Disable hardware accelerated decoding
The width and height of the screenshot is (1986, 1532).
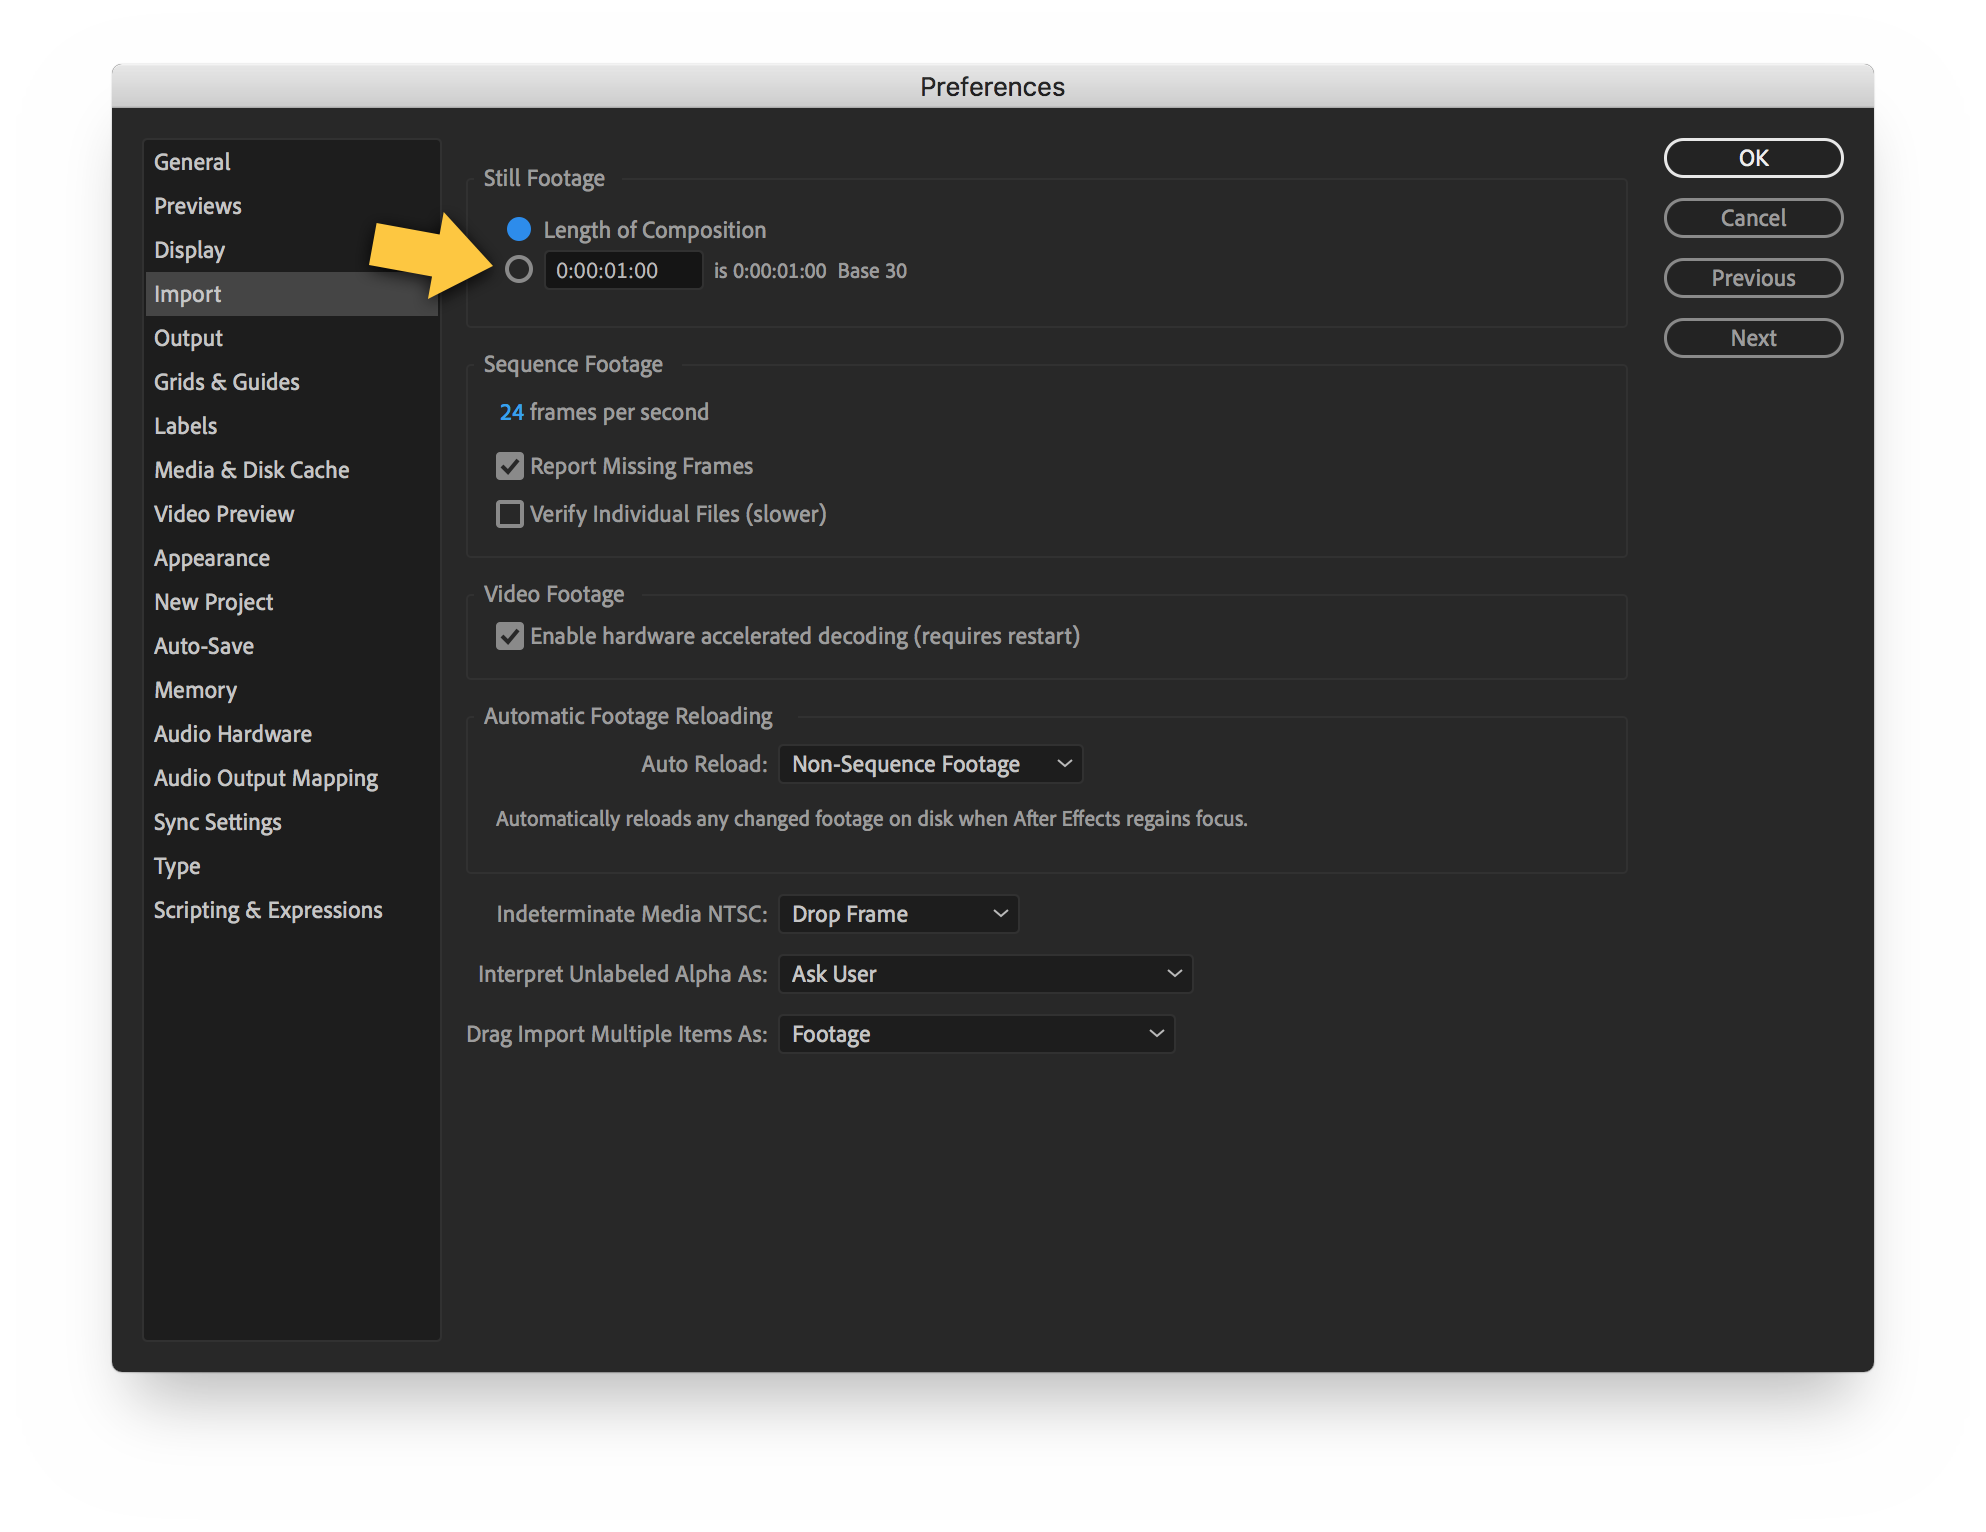tap(510, 636)
